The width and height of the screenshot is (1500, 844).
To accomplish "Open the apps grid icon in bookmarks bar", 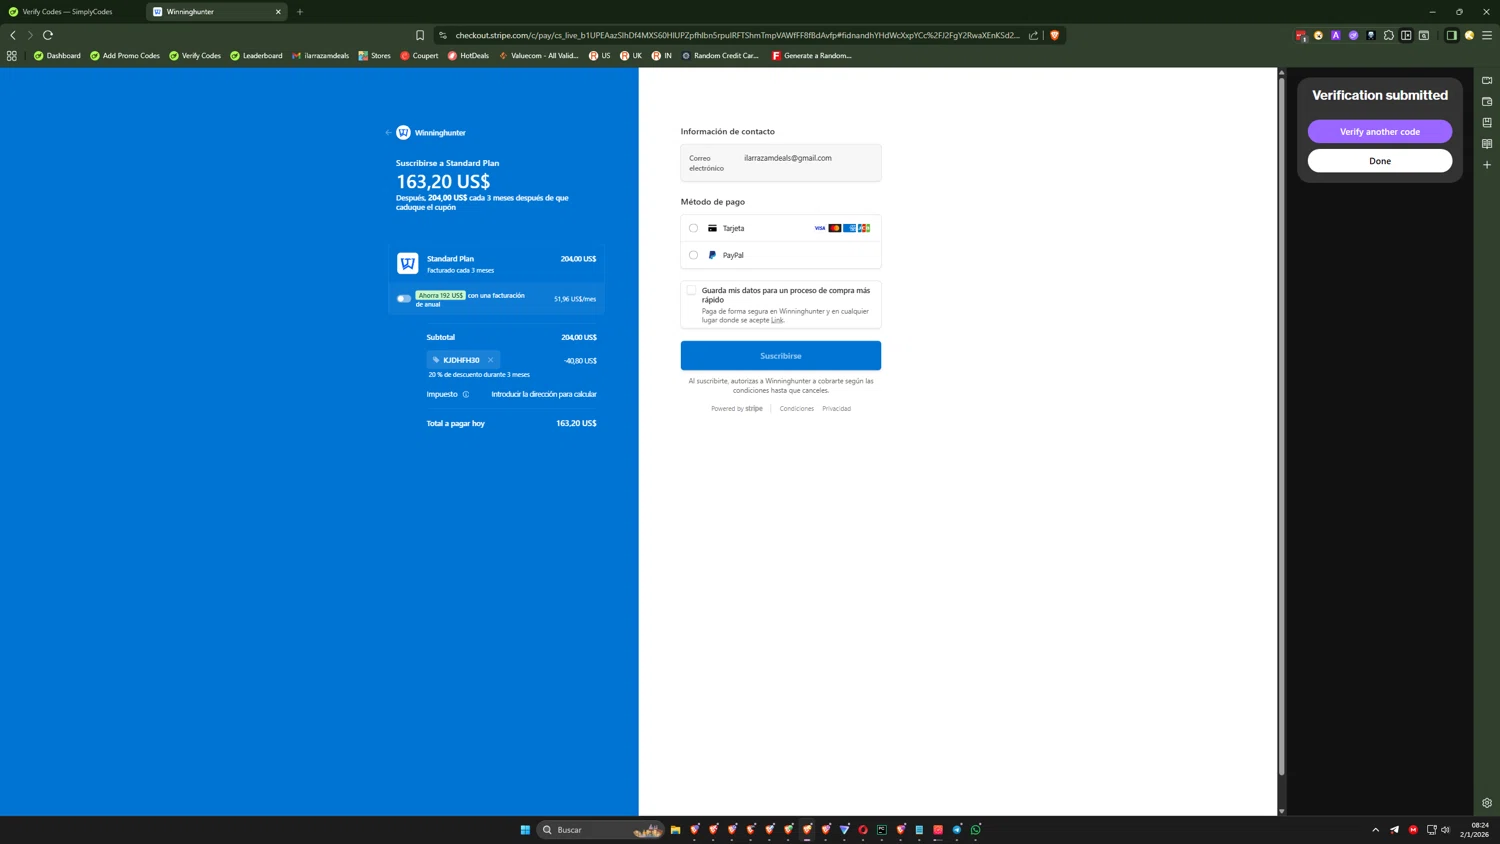I will click(12, 56).
